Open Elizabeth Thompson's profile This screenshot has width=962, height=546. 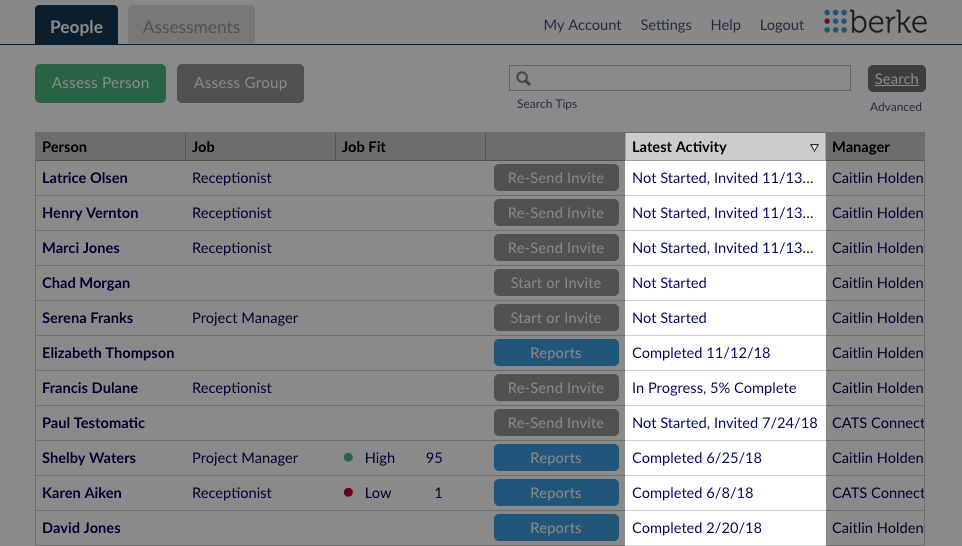(108, 353)
